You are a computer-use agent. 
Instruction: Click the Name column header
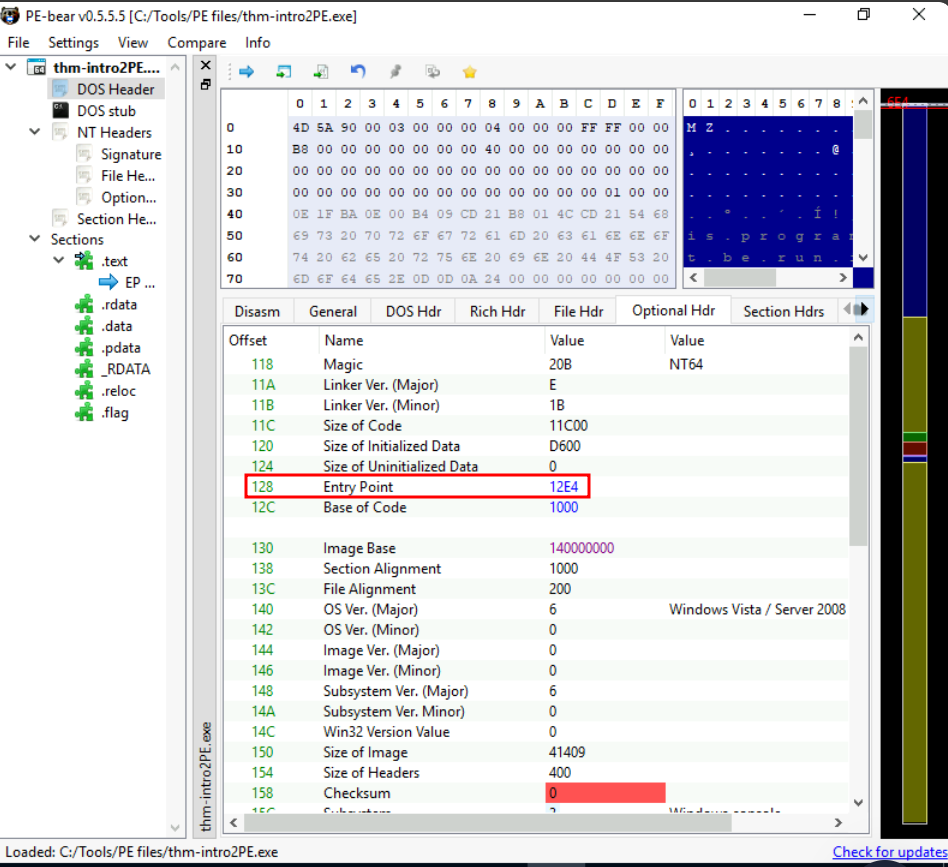click(343, 340)
